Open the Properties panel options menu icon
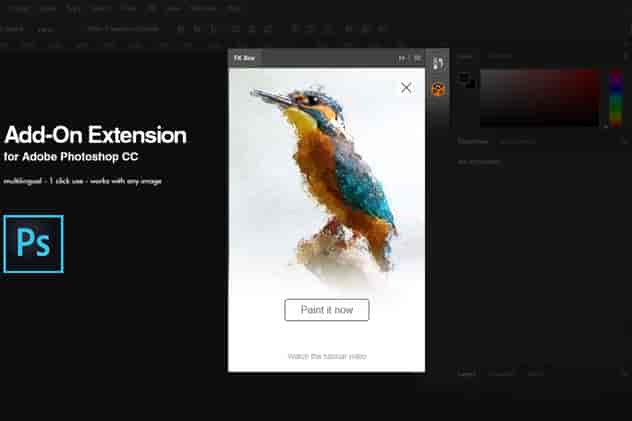Viewport: 632px width, 421px height. coord(625,141)
